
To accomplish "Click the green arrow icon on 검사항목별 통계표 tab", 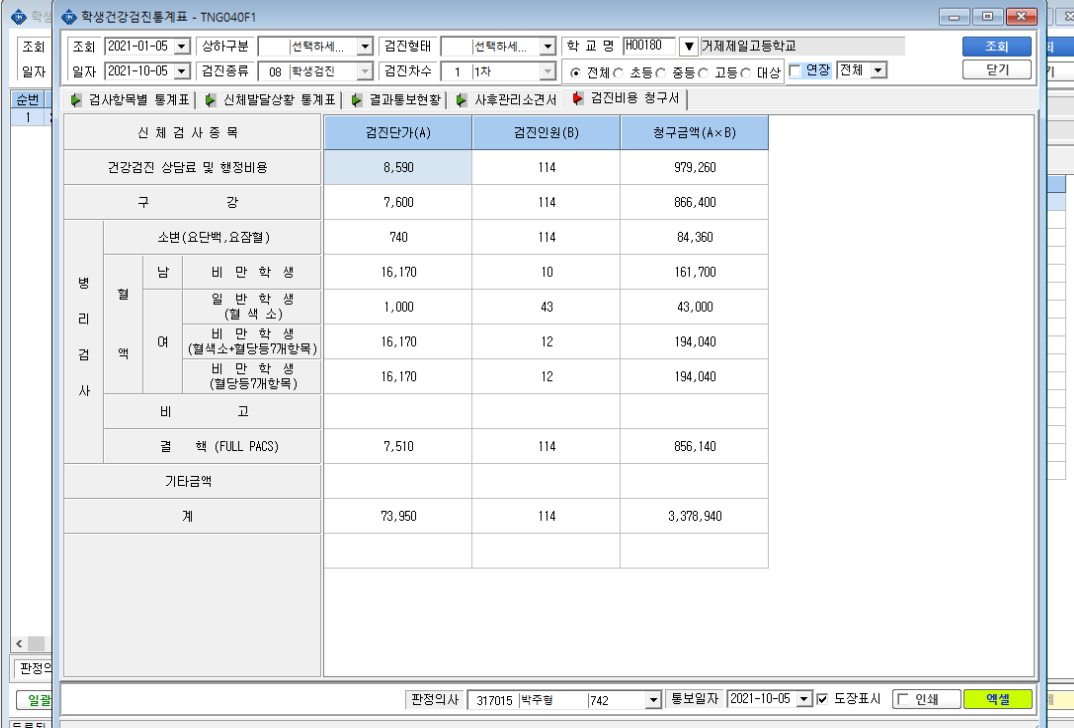I will [75, 100].
